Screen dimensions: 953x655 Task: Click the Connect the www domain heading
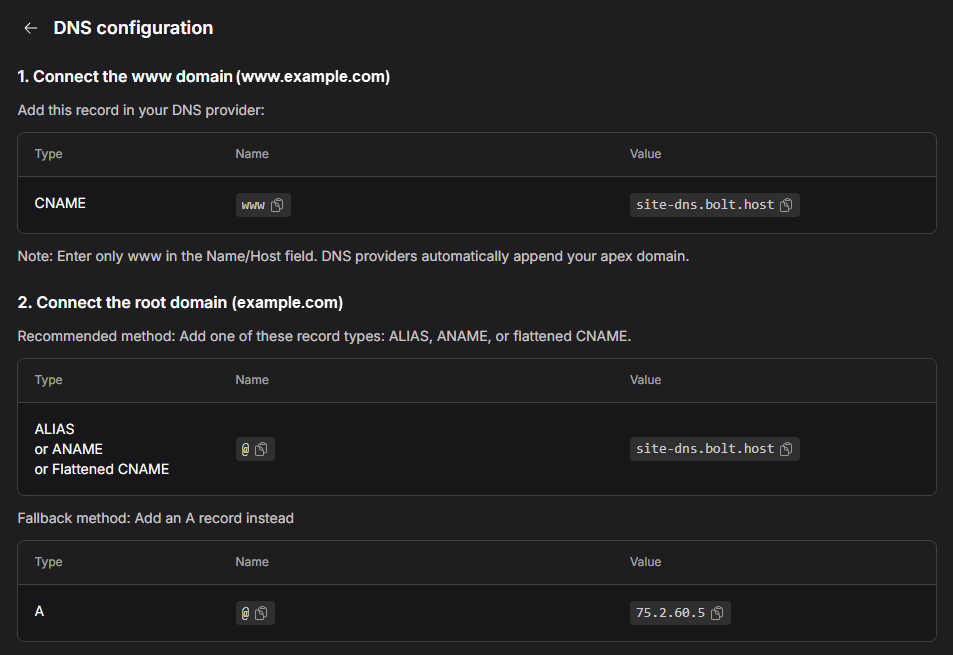203,76
